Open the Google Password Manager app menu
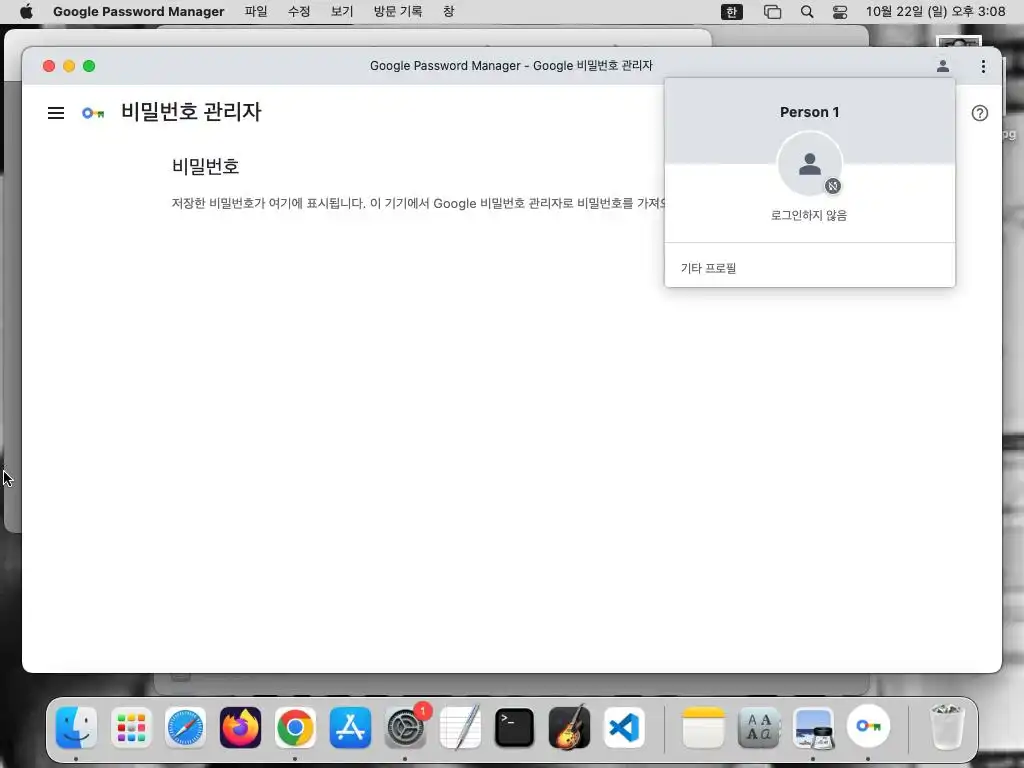1024x768 pixels. click(x=138, y=12)
